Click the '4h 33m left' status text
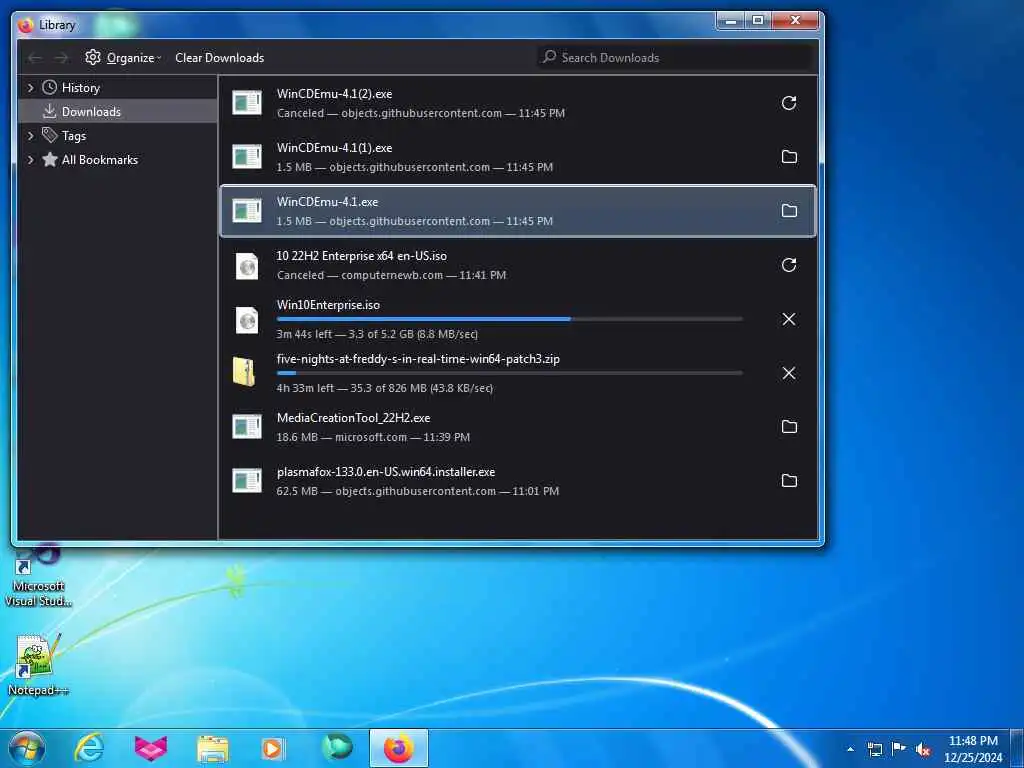The width and height of the screenshot is (1024, 768). tap(305, 388)
